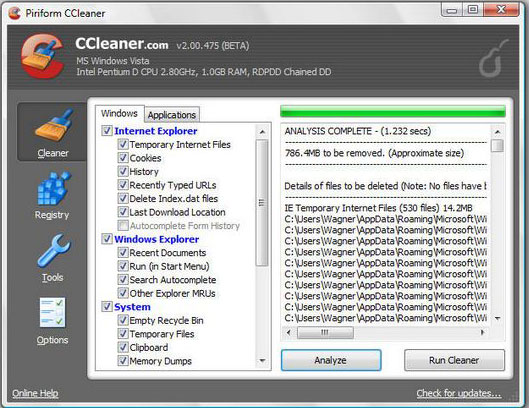The height and width of the screenshot is (408, 529).
Task: Uncheck the Cookies checkbox
Action: (x=123, y=158)
